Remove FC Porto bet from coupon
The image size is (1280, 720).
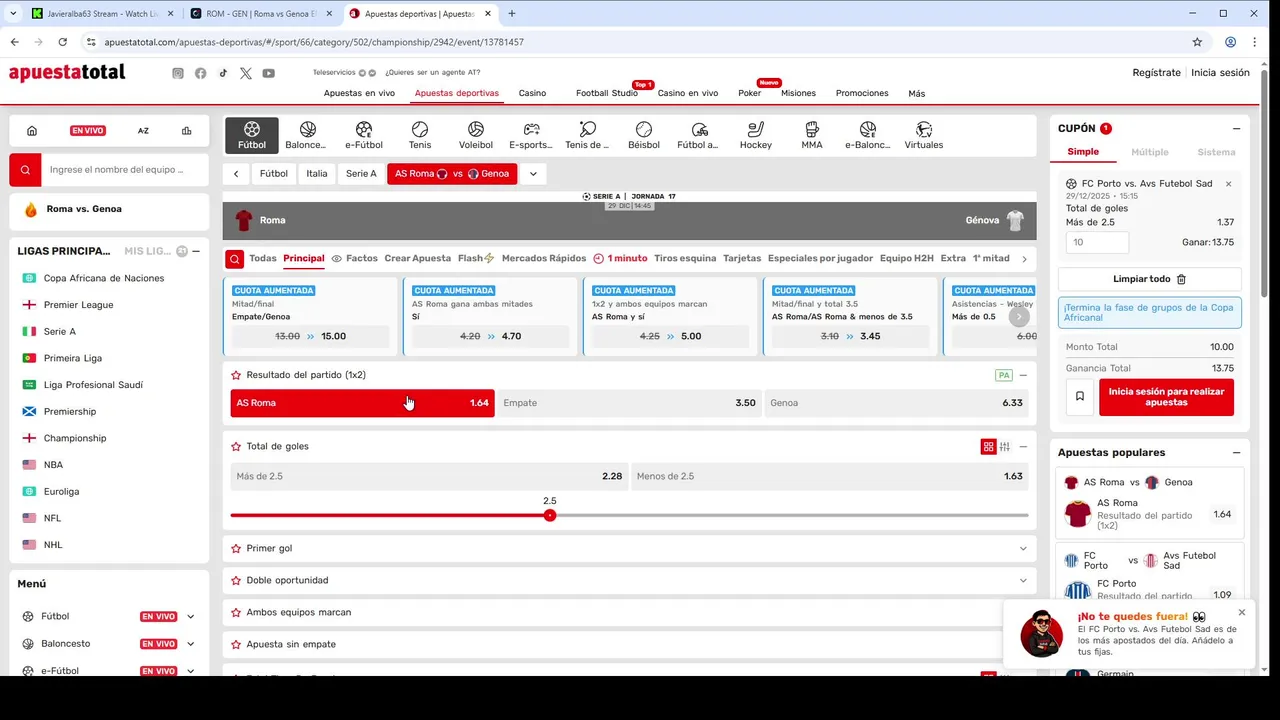[1229, 184]
